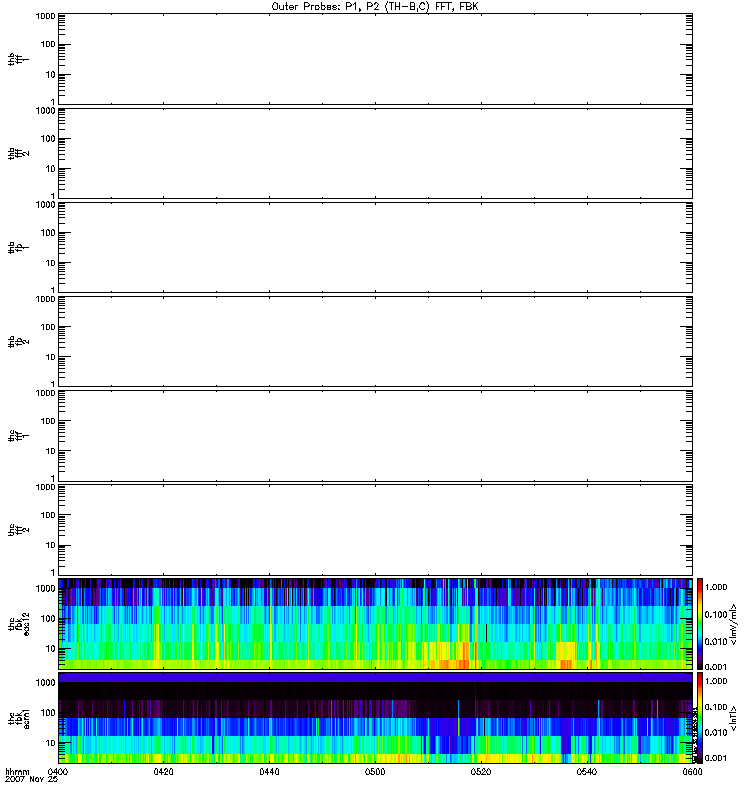Click the "thb ffp 1" panel label
The width and height of the screenshot is (750, 800).
pyautogui.click(x=18, y=247)
